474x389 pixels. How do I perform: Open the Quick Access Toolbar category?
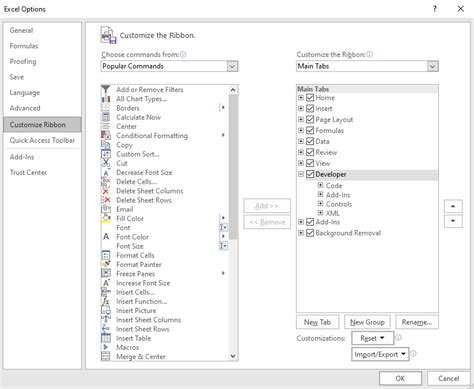pyautogui.click(x=42, y=140)
